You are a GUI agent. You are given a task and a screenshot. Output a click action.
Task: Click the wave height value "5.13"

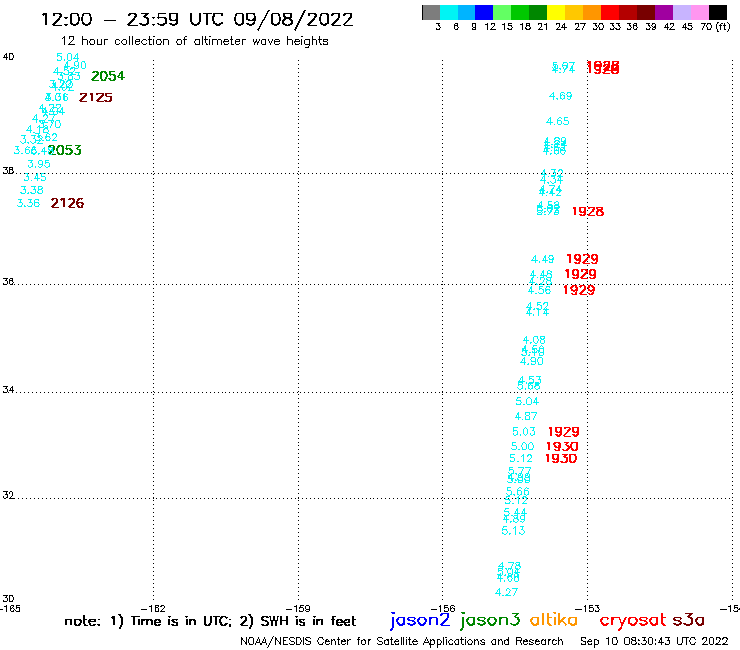point(513,531)
